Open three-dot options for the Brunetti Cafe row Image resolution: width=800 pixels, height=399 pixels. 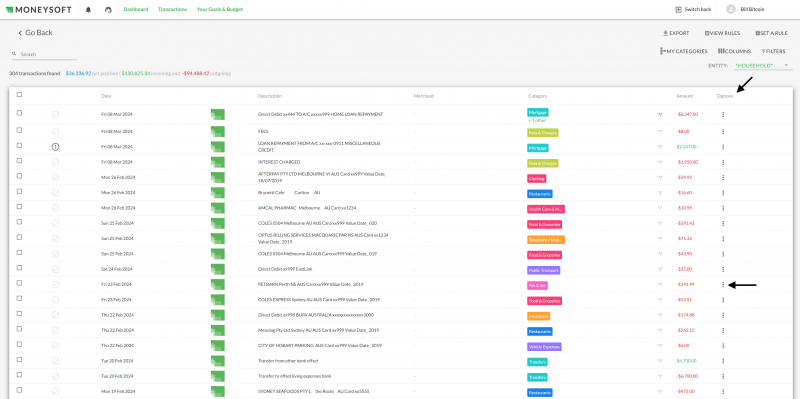point(723,193)
